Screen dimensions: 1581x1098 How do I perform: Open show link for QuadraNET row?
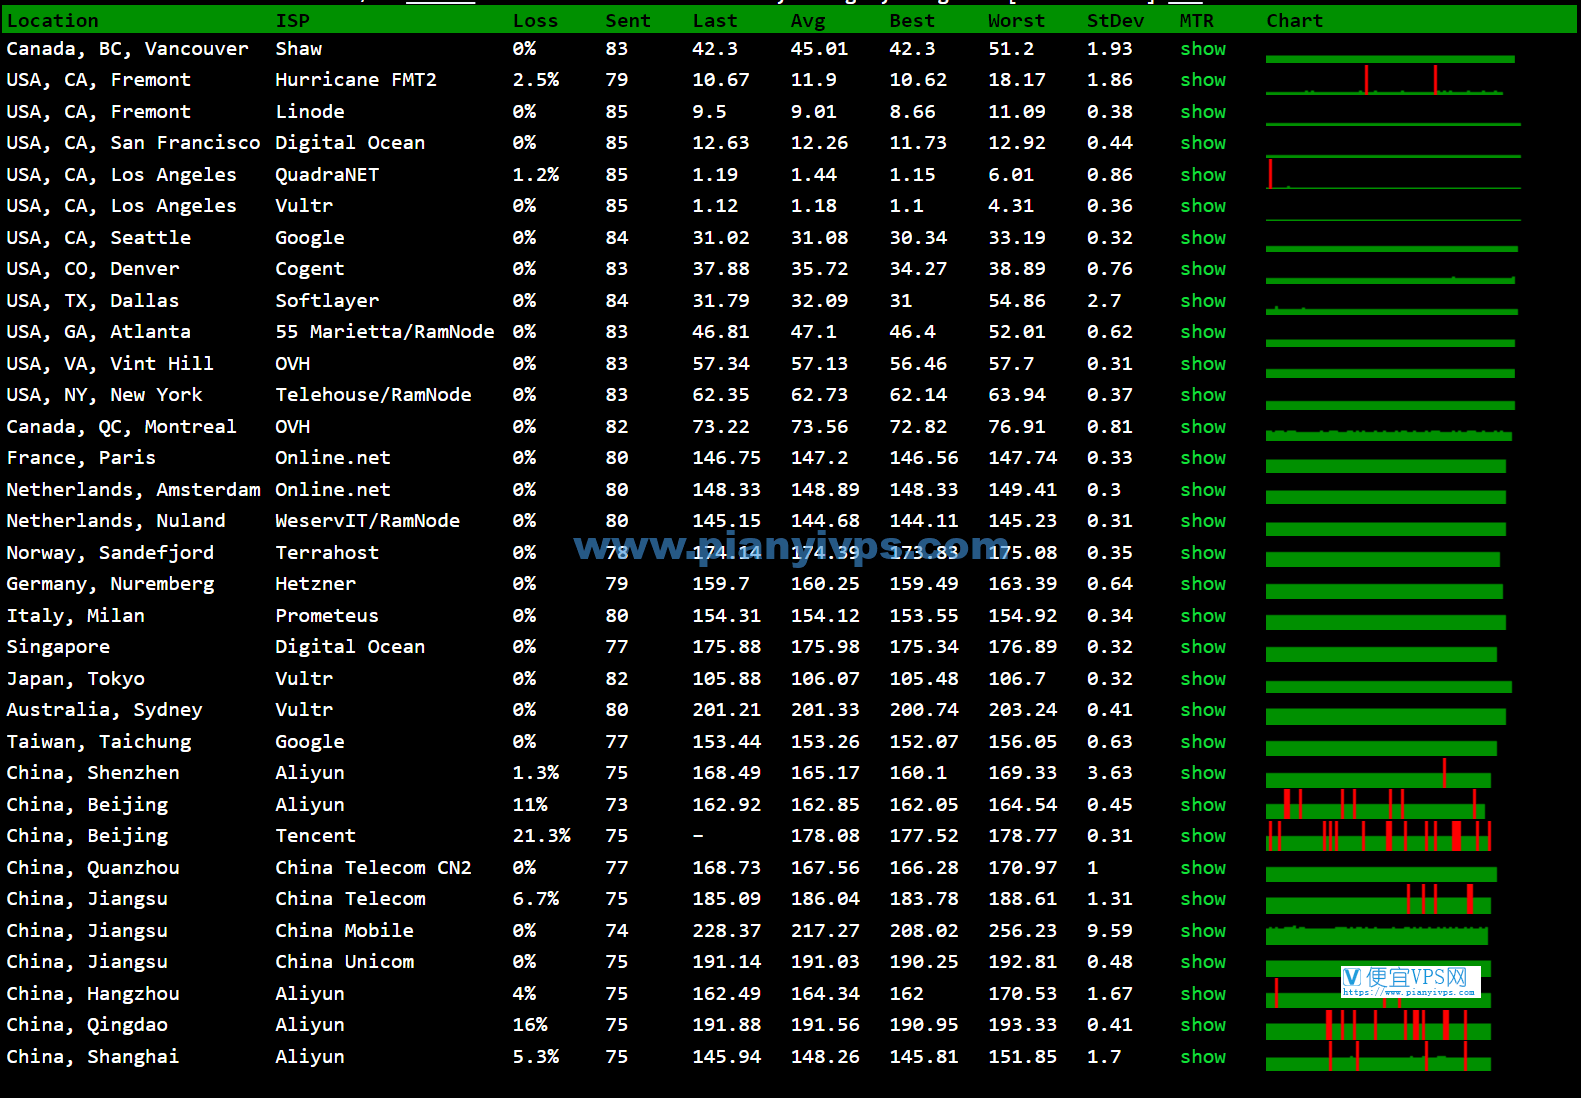pos(1203,175)
